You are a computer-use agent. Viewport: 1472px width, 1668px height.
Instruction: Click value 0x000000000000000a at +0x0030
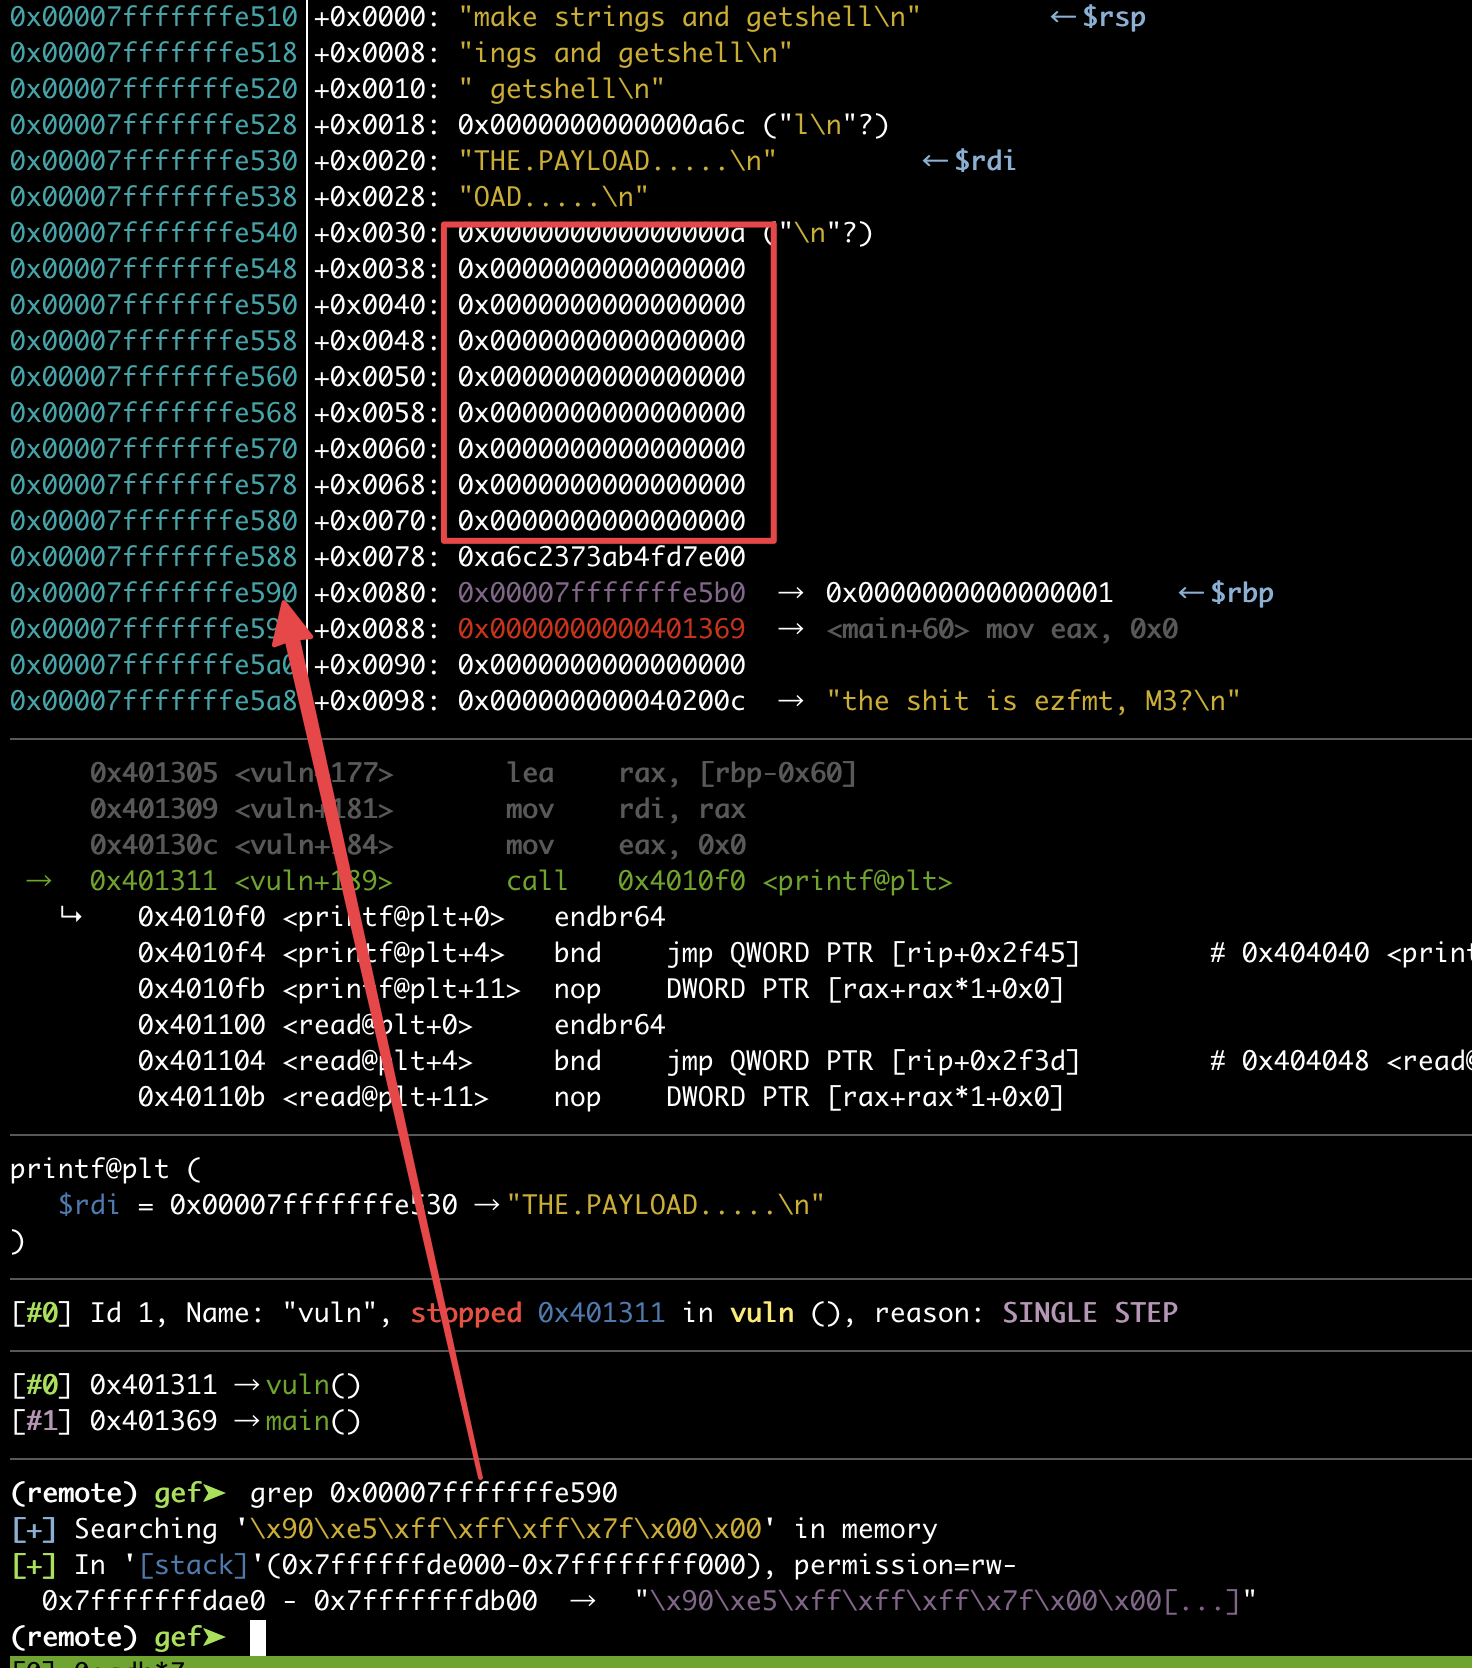pyautogui.click(x=601, y=233)
